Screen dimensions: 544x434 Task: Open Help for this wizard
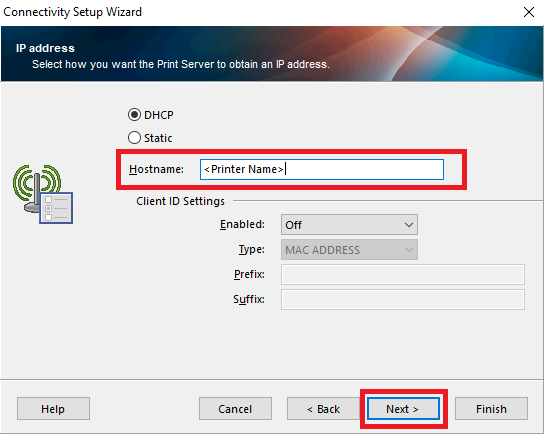(x=53, y=409)
